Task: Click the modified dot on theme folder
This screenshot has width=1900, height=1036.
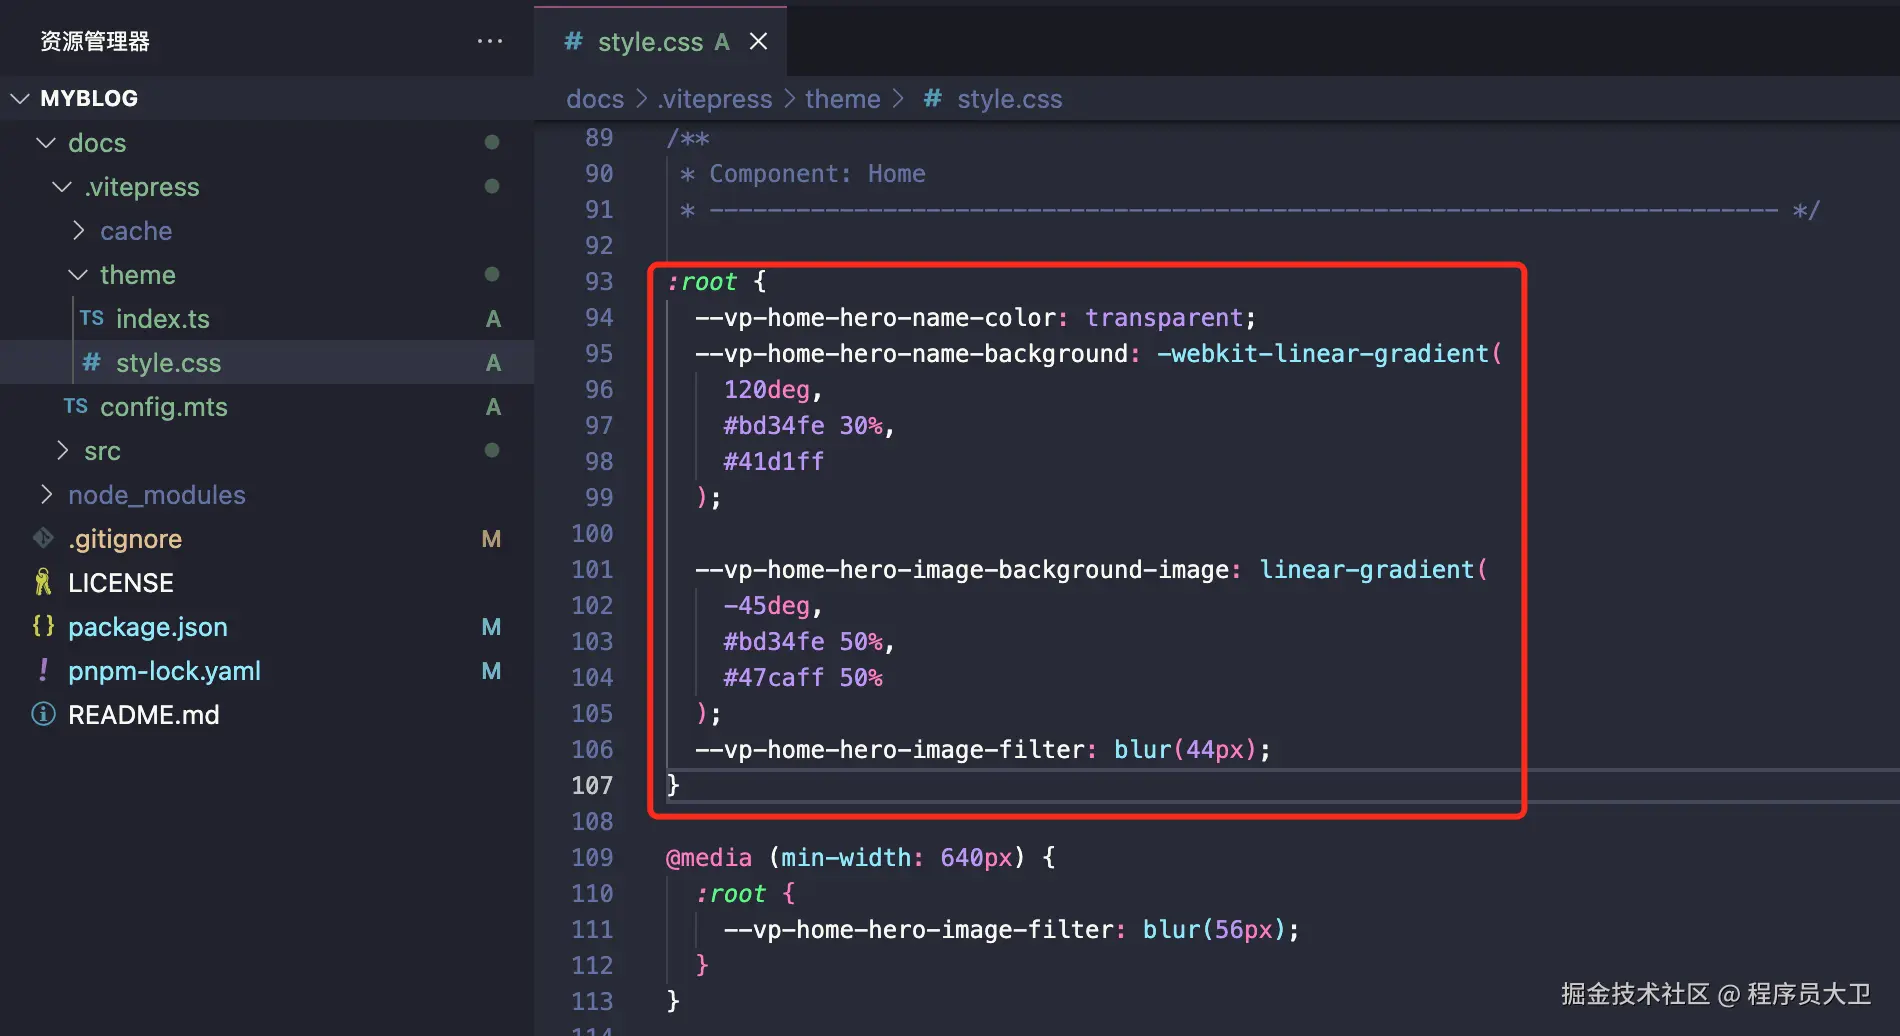Action: coord(492,274)
